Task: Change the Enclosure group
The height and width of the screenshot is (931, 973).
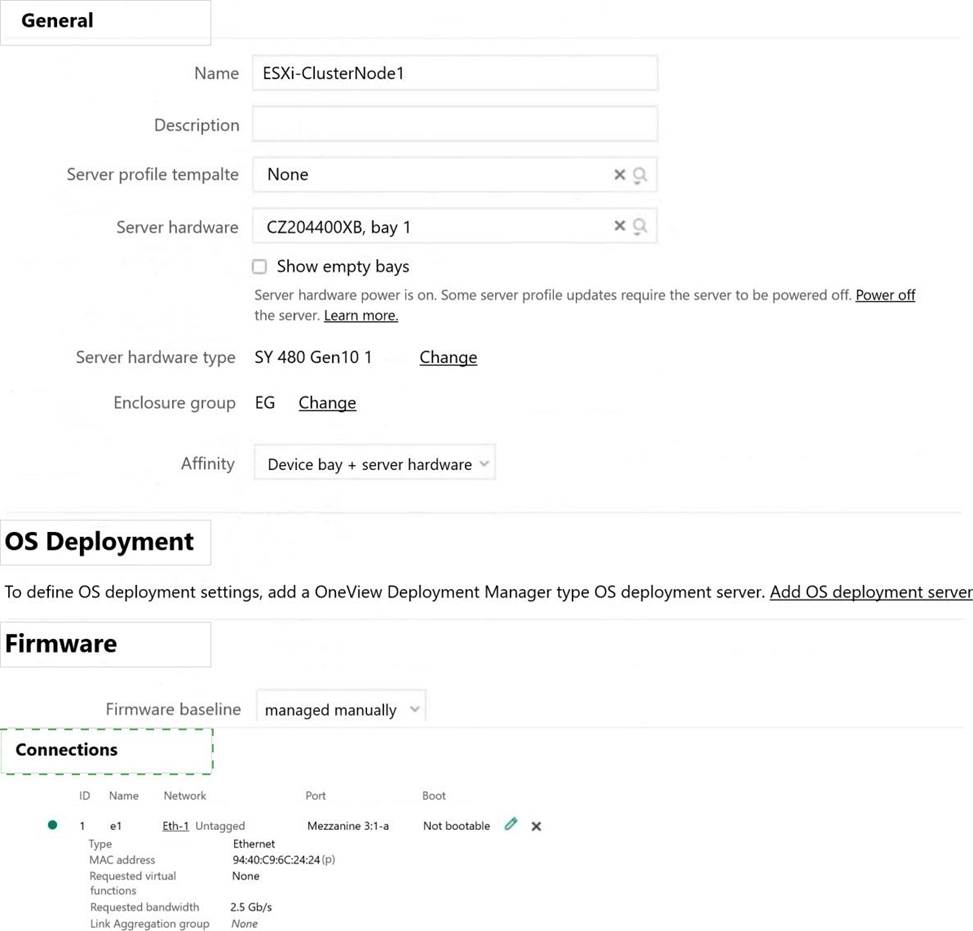Action: [x=327, y=403]
